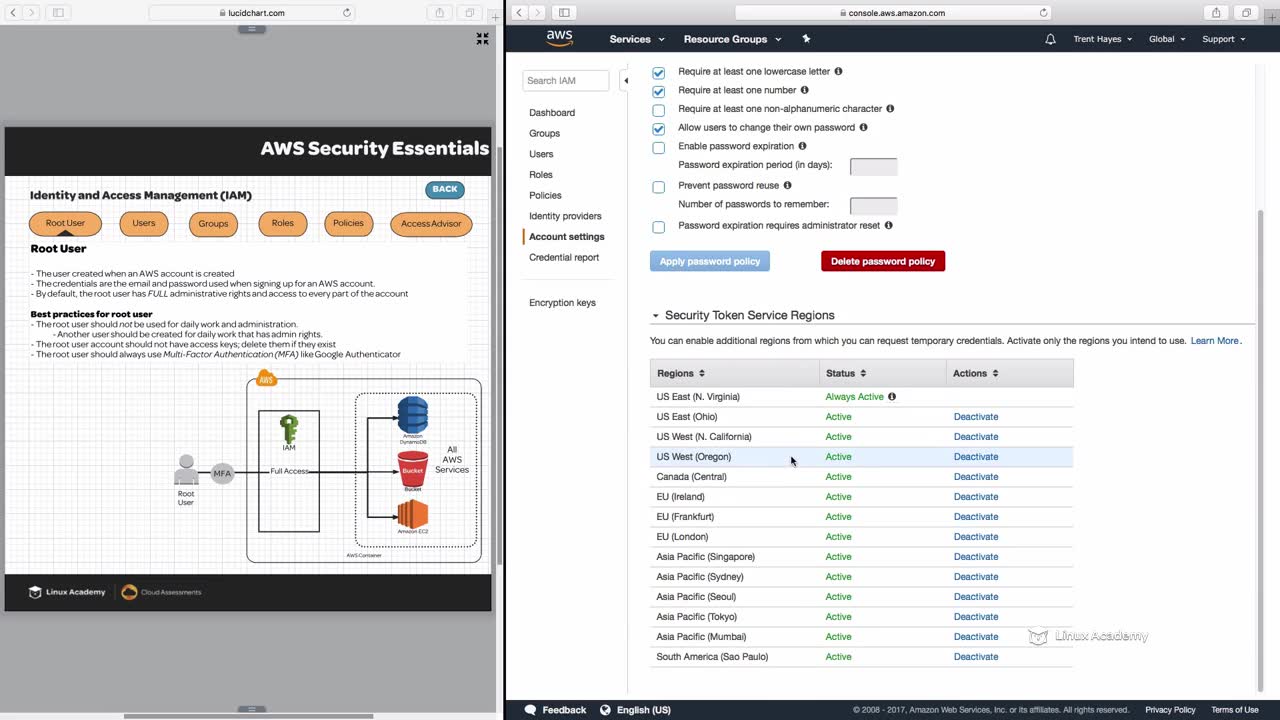Open Encryption keys in the IAM sidebar
Image resolution: width=1280 pixels, height=720 pixels.
(562, 303)
